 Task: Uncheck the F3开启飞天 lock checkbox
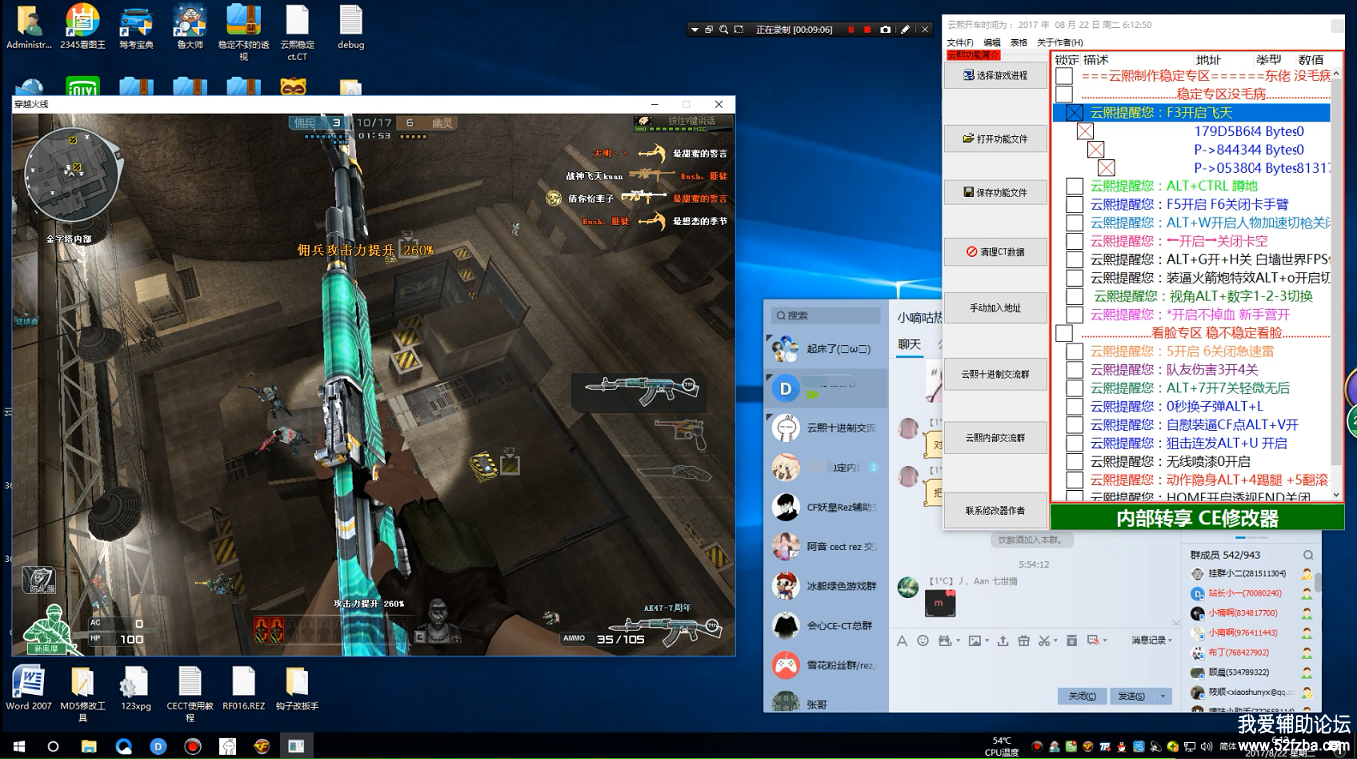point(1074,113)
